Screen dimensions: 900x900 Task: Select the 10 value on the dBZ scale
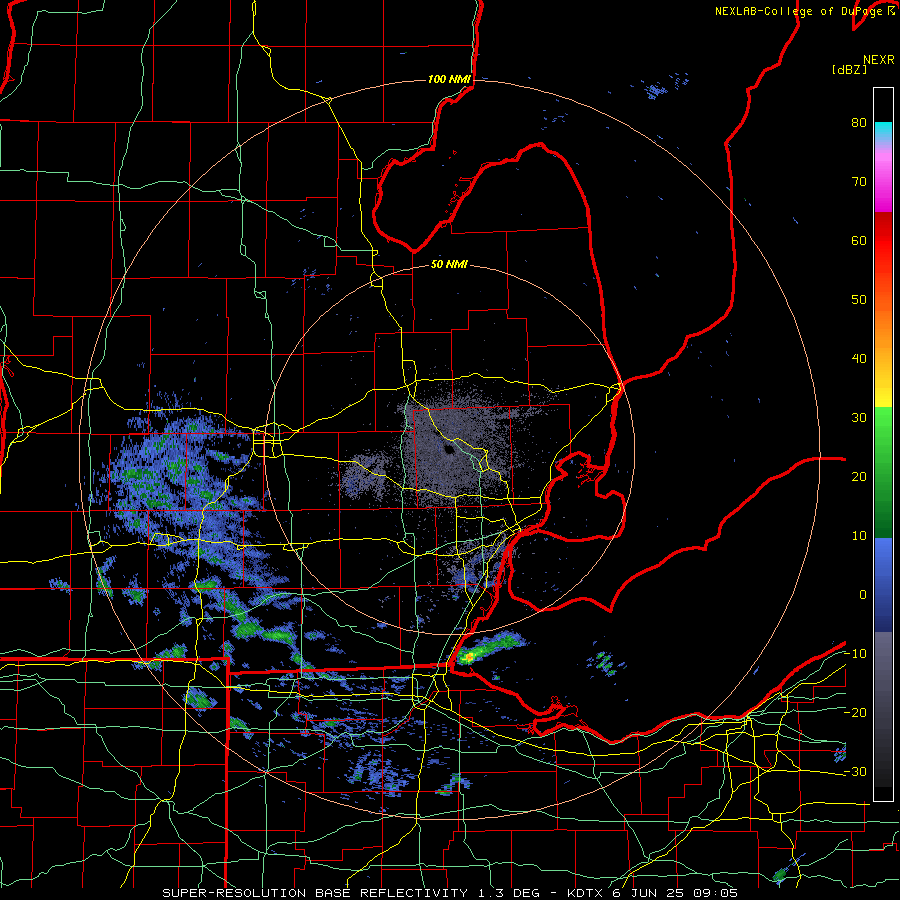(x=859, y=536)
